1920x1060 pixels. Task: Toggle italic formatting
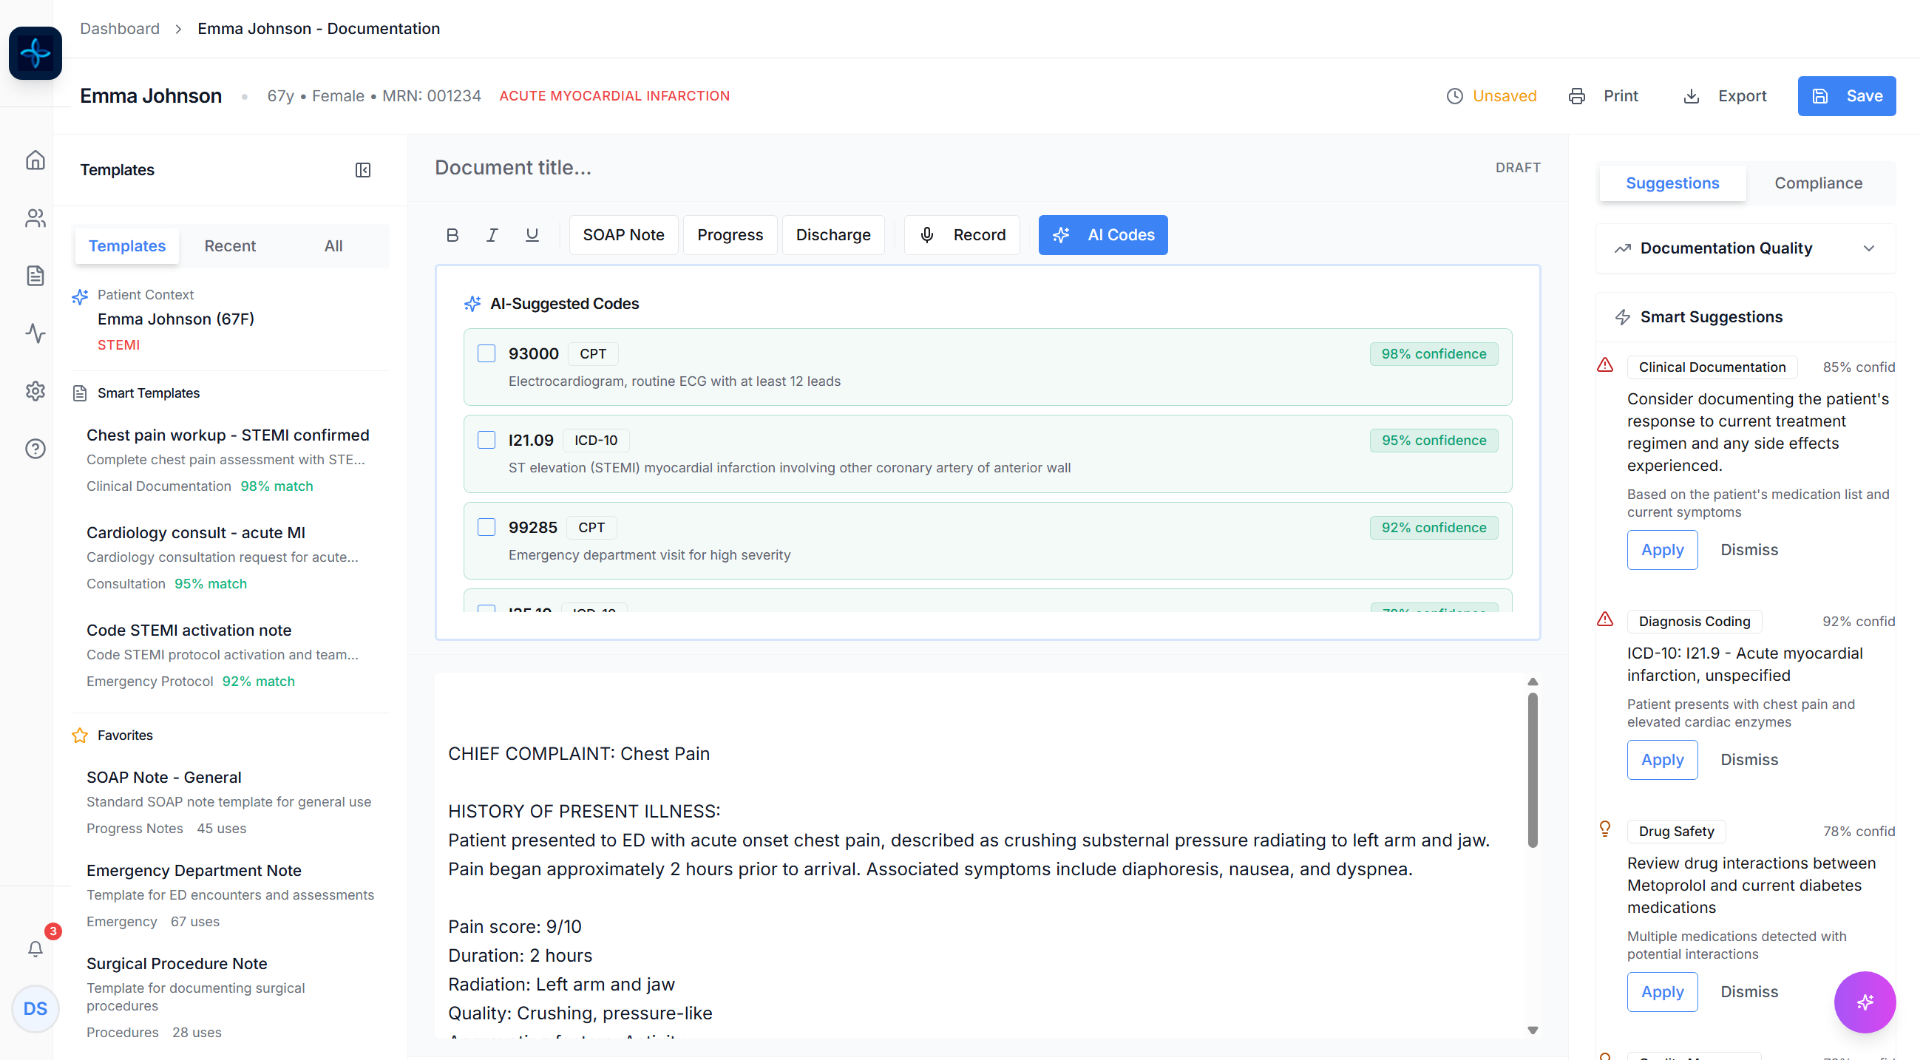[492, 235]
